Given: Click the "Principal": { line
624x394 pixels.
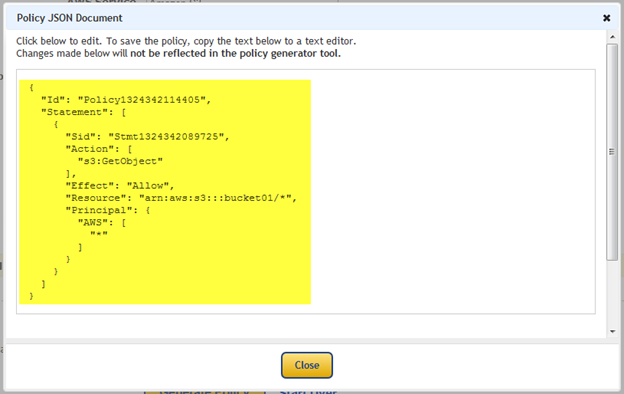Looking at the screenshot, I should [x=107, y=210].
